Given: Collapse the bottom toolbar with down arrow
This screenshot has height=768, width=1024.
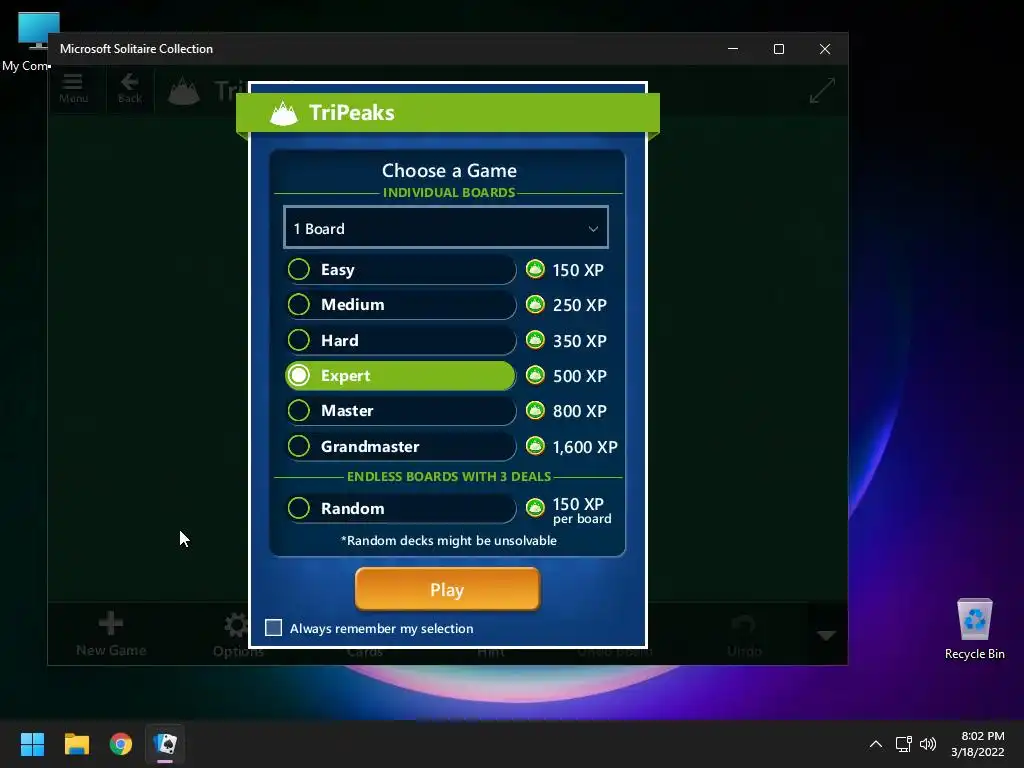Looking at the screenshot, I should 827,635.
